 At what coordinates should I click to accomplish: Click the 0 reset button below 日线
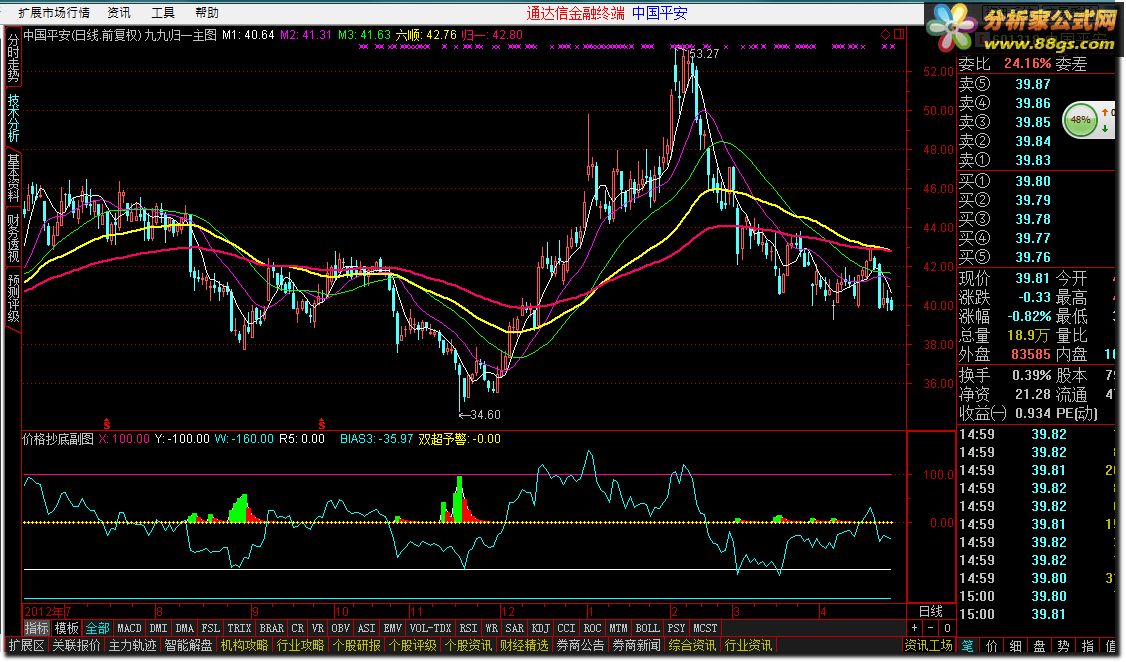(947, 628)
